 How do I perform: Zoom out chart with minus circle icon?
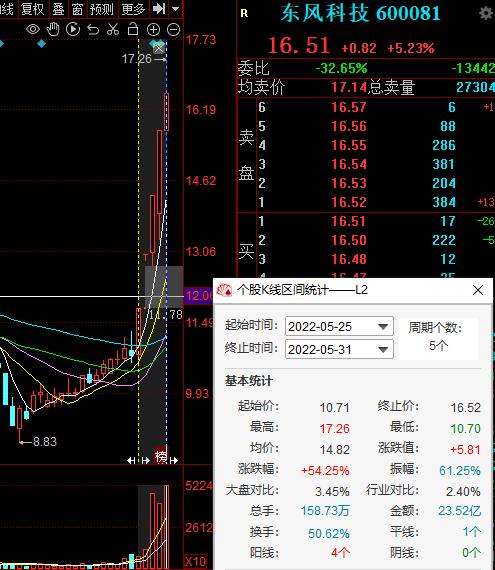point(173,29)
